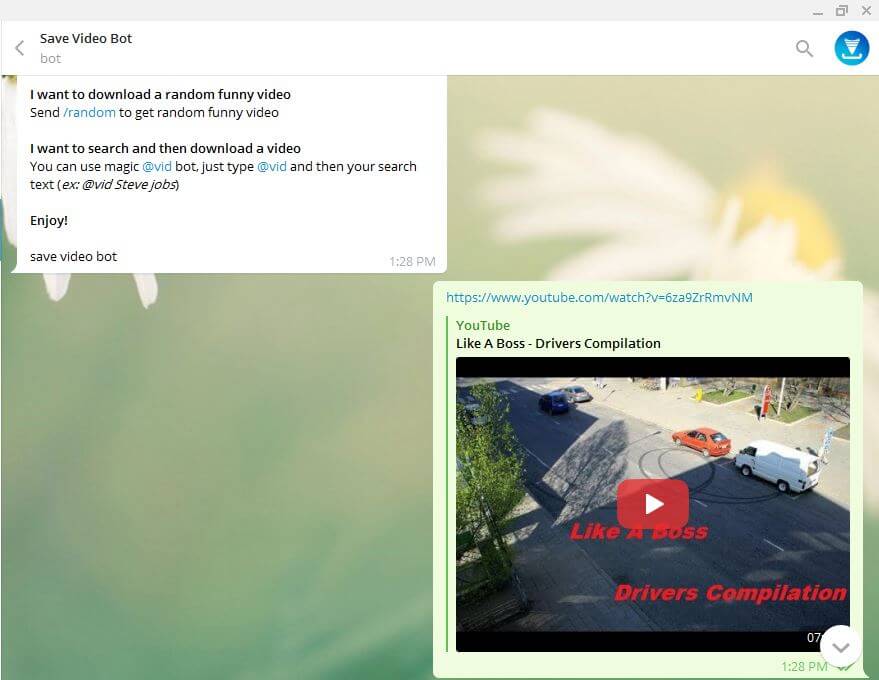Jump to latest message with down arrow
This screenshot has height=680, width=879.
pyautogui.click(x=840, y=647)
